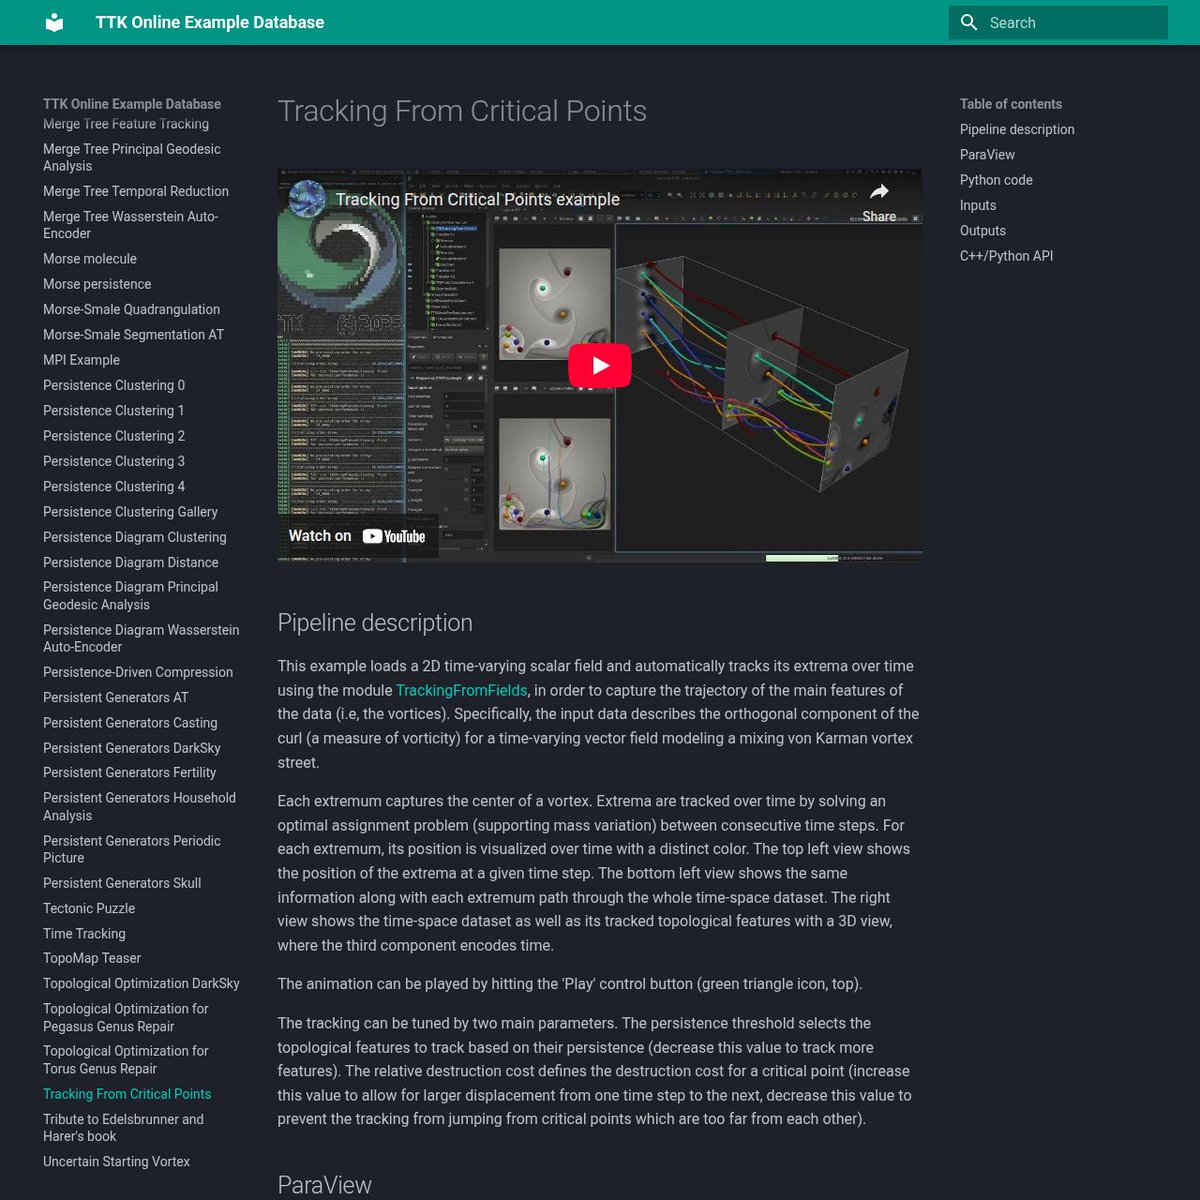Open Persistence Clustering 3
The height and width of the screenshot is (1200, 1200).
pyautogui.click(x=114, y=461)
